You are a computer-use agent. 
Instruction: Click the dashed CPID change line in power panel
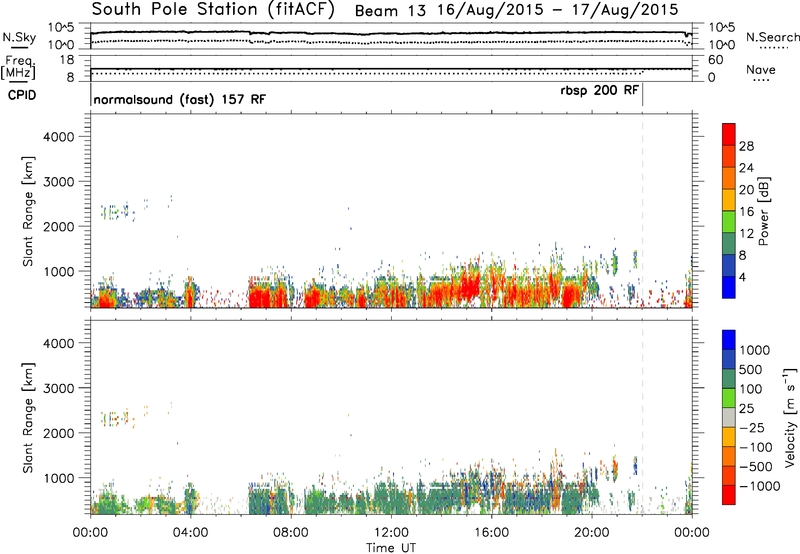[x=642, y=211]
